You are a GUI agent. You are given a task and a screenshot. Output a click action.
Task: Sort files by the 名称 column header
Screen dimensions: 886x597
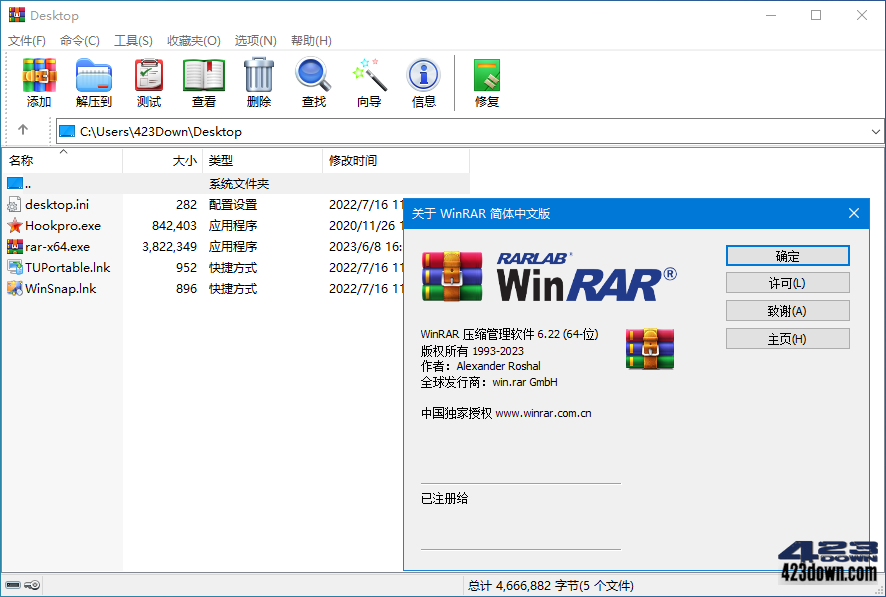(23, 160)
